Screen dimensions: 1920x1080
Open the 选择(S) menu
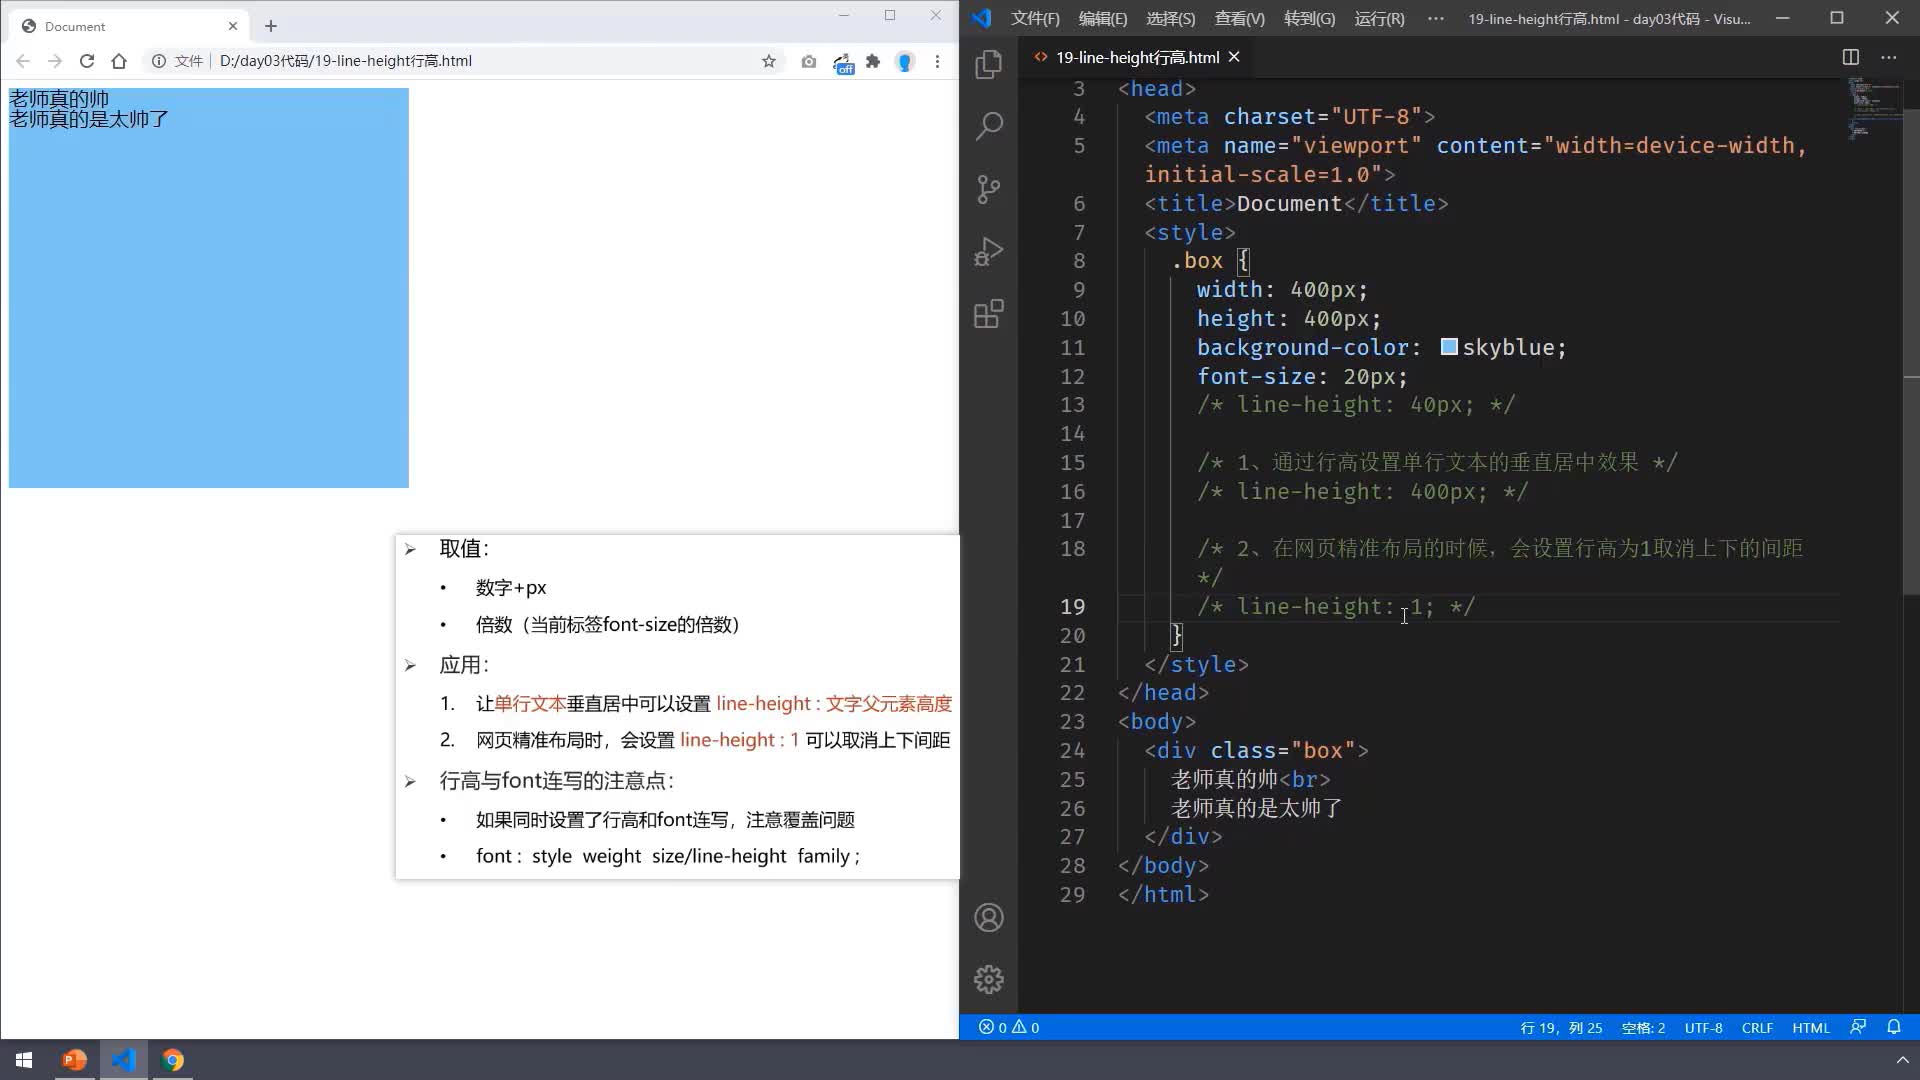(x=1170, y=18)
